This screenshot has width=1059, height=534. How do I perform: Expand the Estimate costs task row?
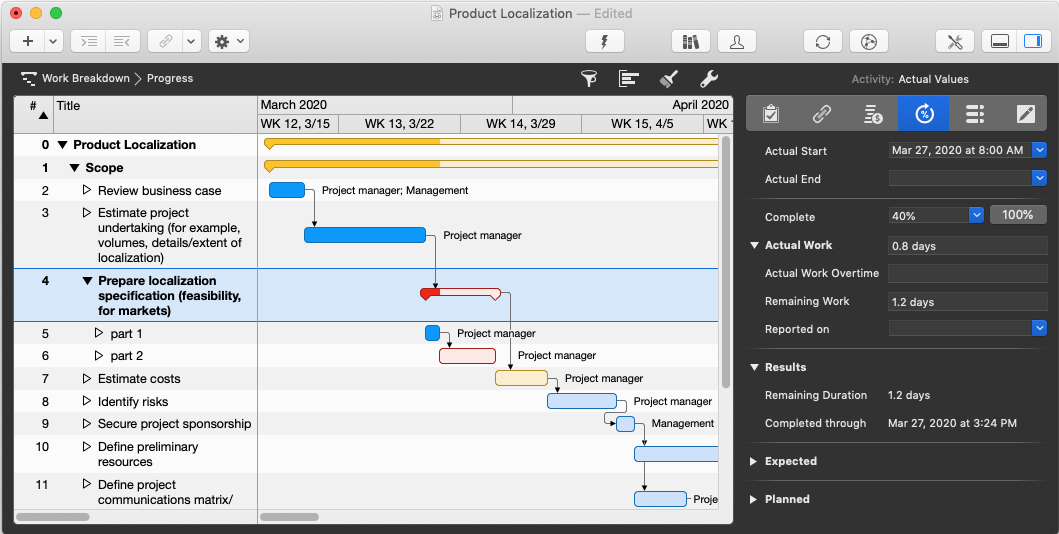tap(87, 379)
